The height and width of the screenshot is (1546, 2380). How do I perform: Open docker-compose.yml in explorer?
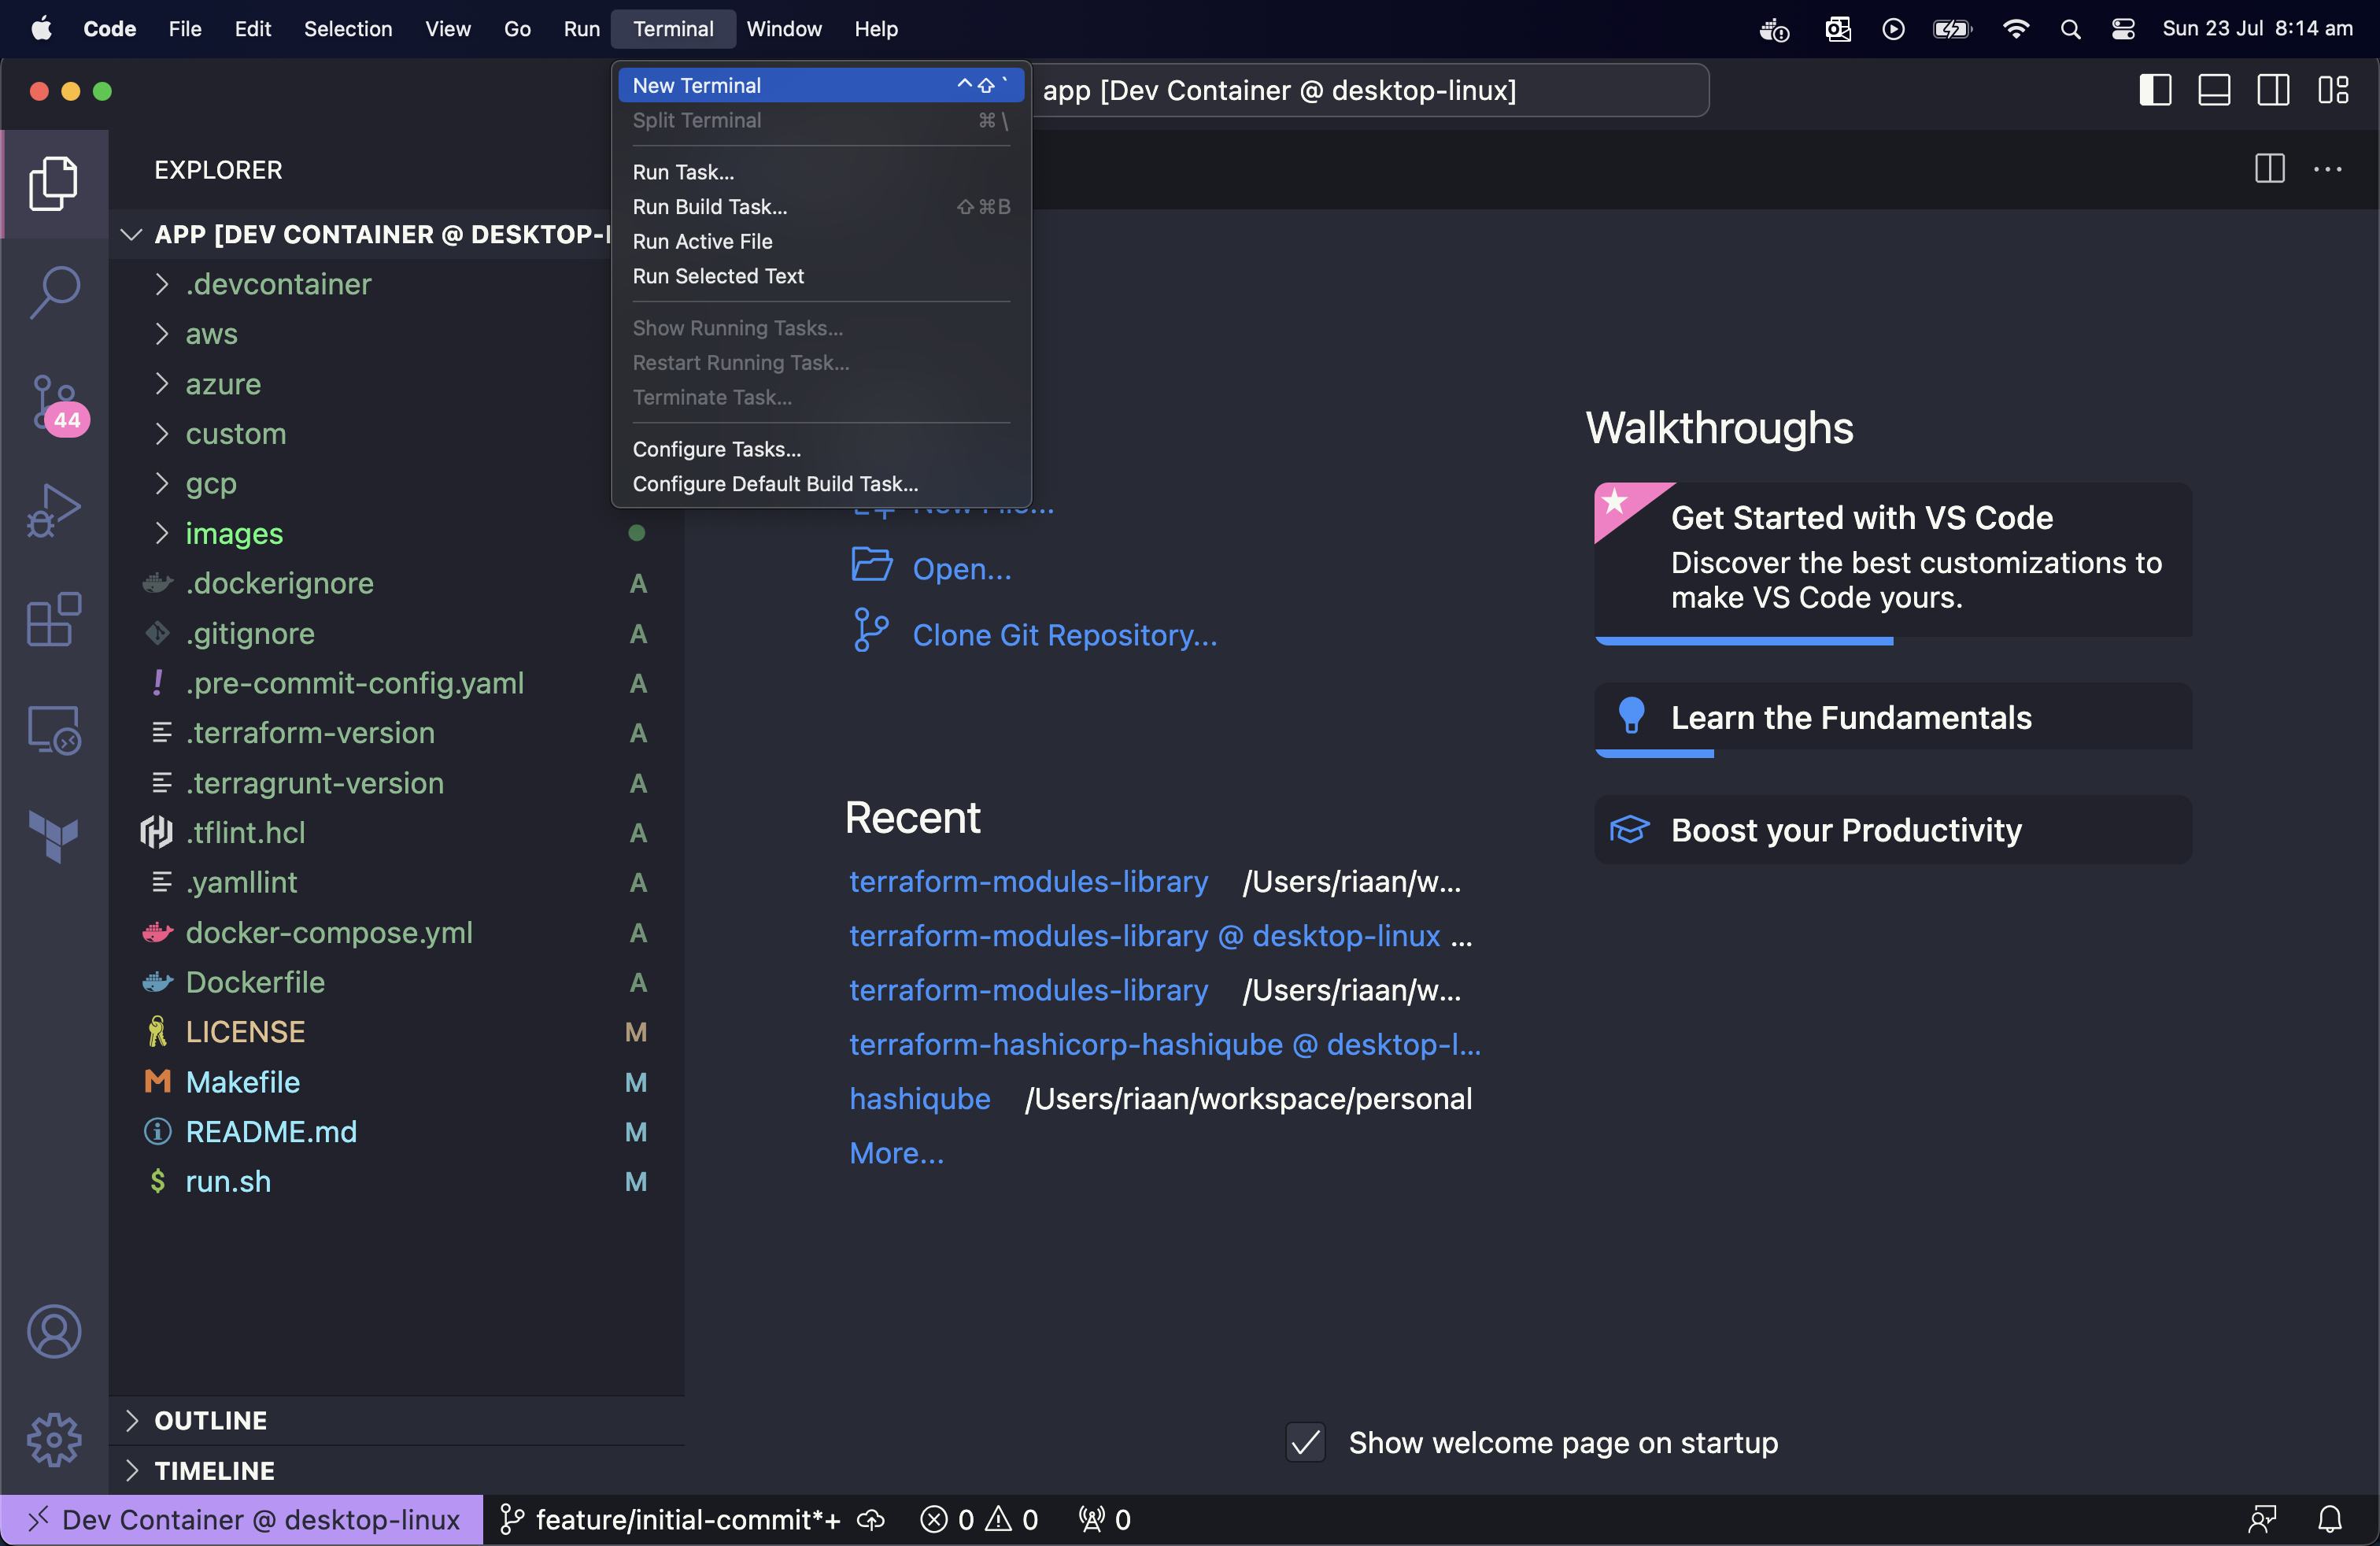(329, 932)
